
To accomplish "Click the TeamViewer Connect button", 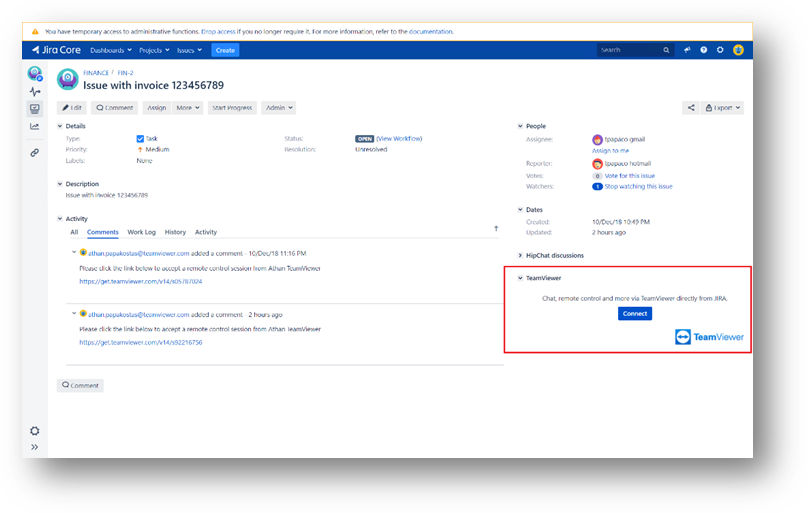I will pos(635,314).
